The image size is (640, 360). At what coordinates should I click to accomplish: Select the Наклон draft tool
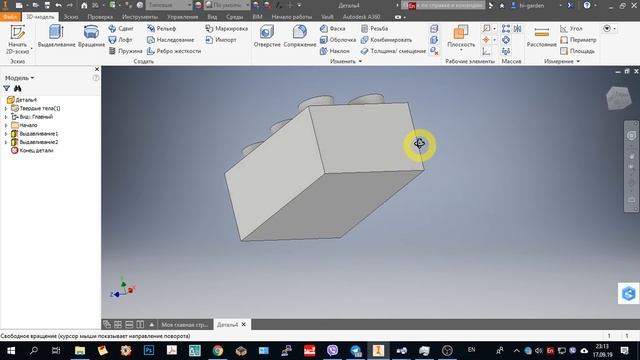[x=335, y=51]
